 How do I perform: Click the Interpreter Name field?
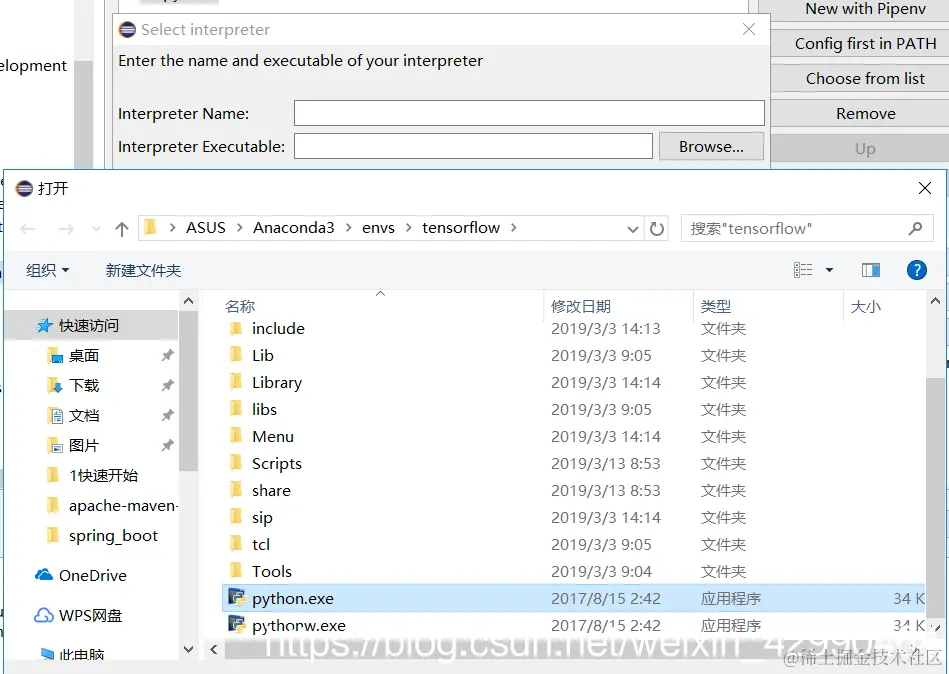[529, 113]
